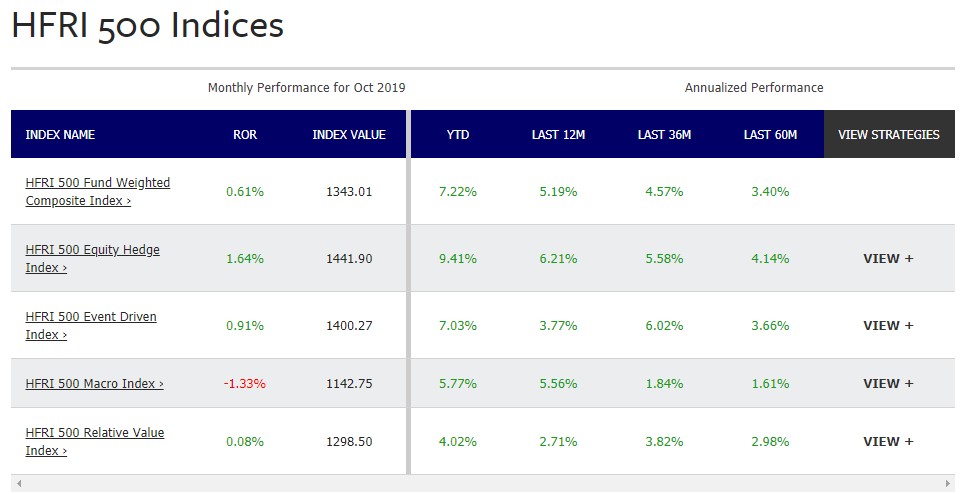The width and height of the screenshot is (971, 494).
Task: Open HFRI 500 Event Driven Index link
Action: (x=90, y=325)
